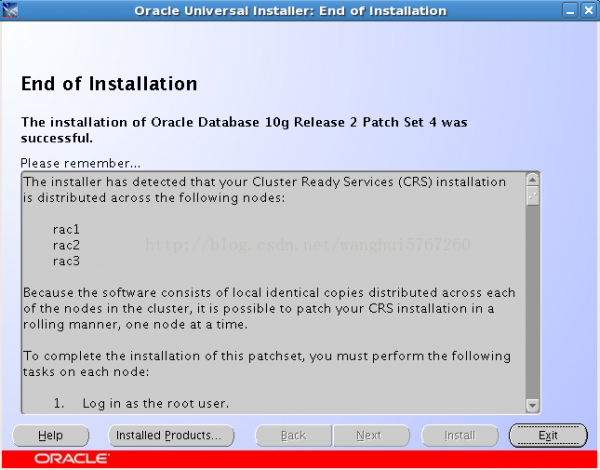
Task: Click the disabled Next button
Action: [371, 436]
